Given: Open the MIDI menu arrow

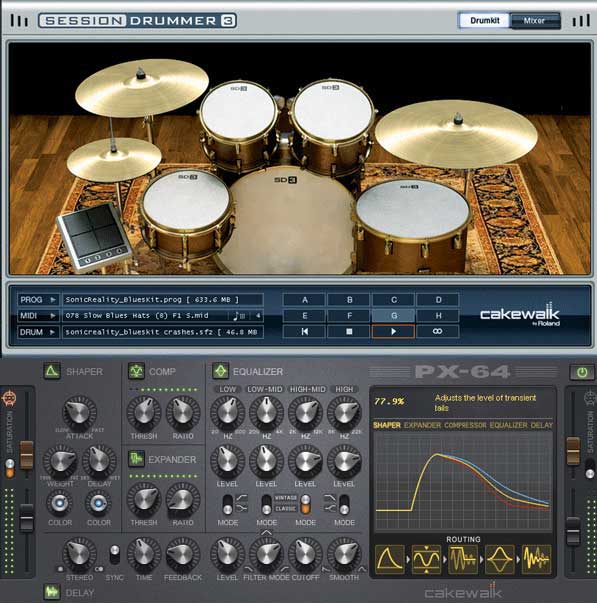Looking at the screenshot, I should [53, 316].
